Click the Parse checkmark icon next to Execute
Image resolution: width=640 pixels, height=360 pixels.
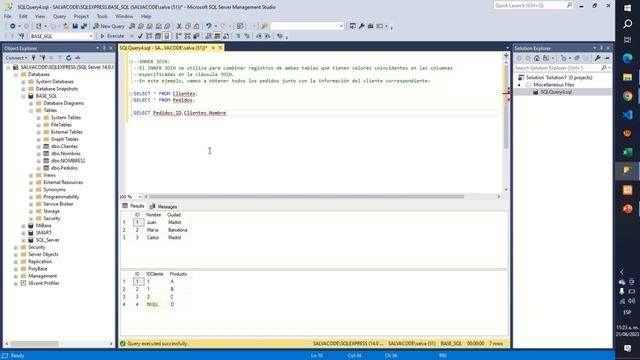pyautogui.click(x=140, y=36)
